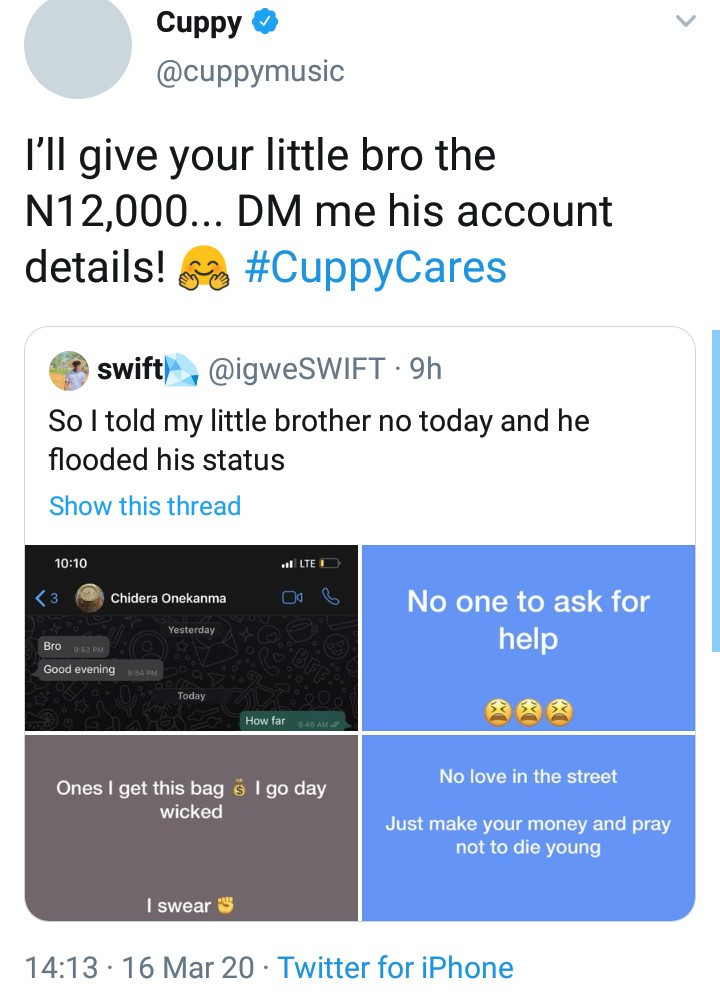Click the Show this thread link
Image resolution: width=720 pixels, height=998 pixels.
pyautogui.click(x=145, y=506)
